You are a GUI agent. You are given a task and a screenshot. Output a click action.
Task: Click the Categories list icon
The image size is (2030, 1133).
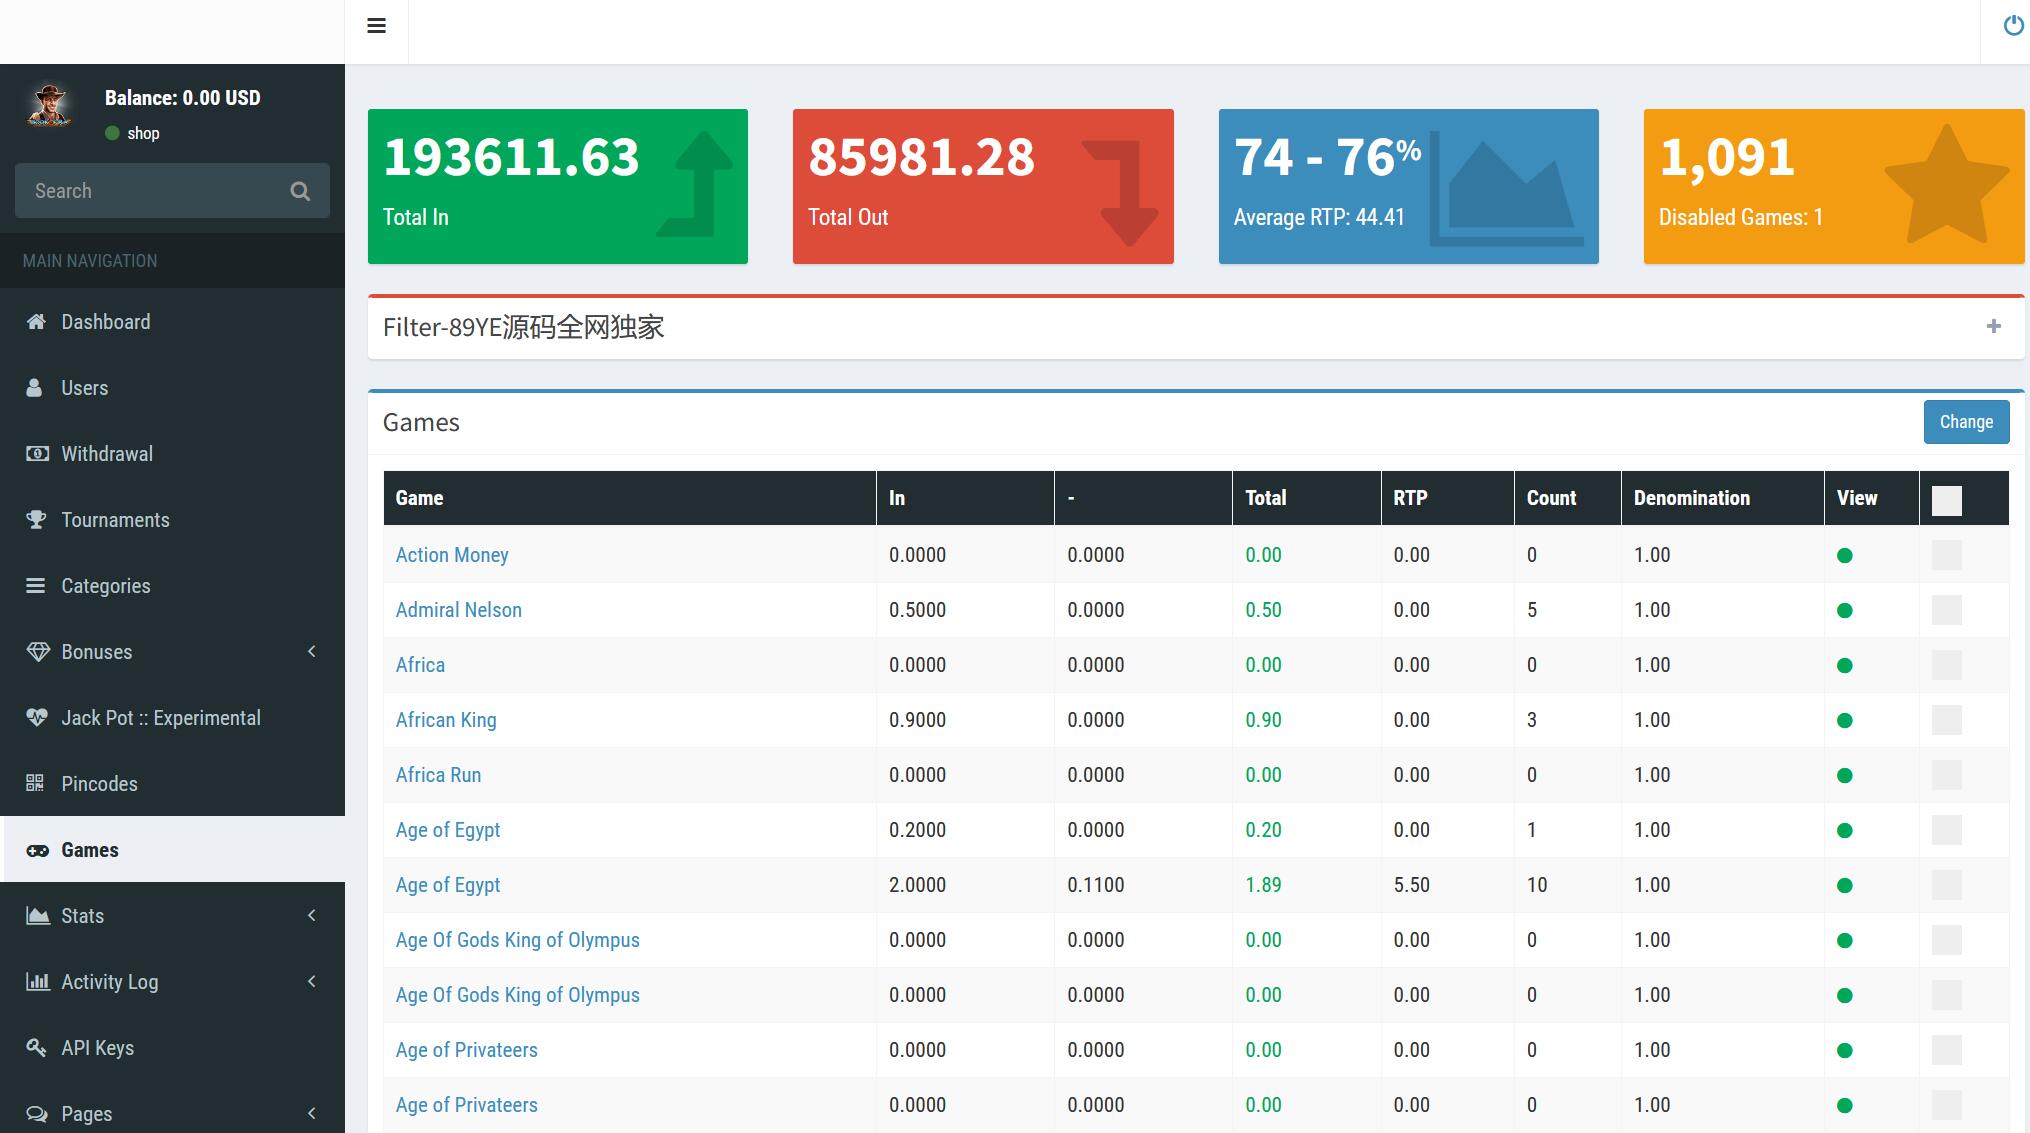[36, 586]
